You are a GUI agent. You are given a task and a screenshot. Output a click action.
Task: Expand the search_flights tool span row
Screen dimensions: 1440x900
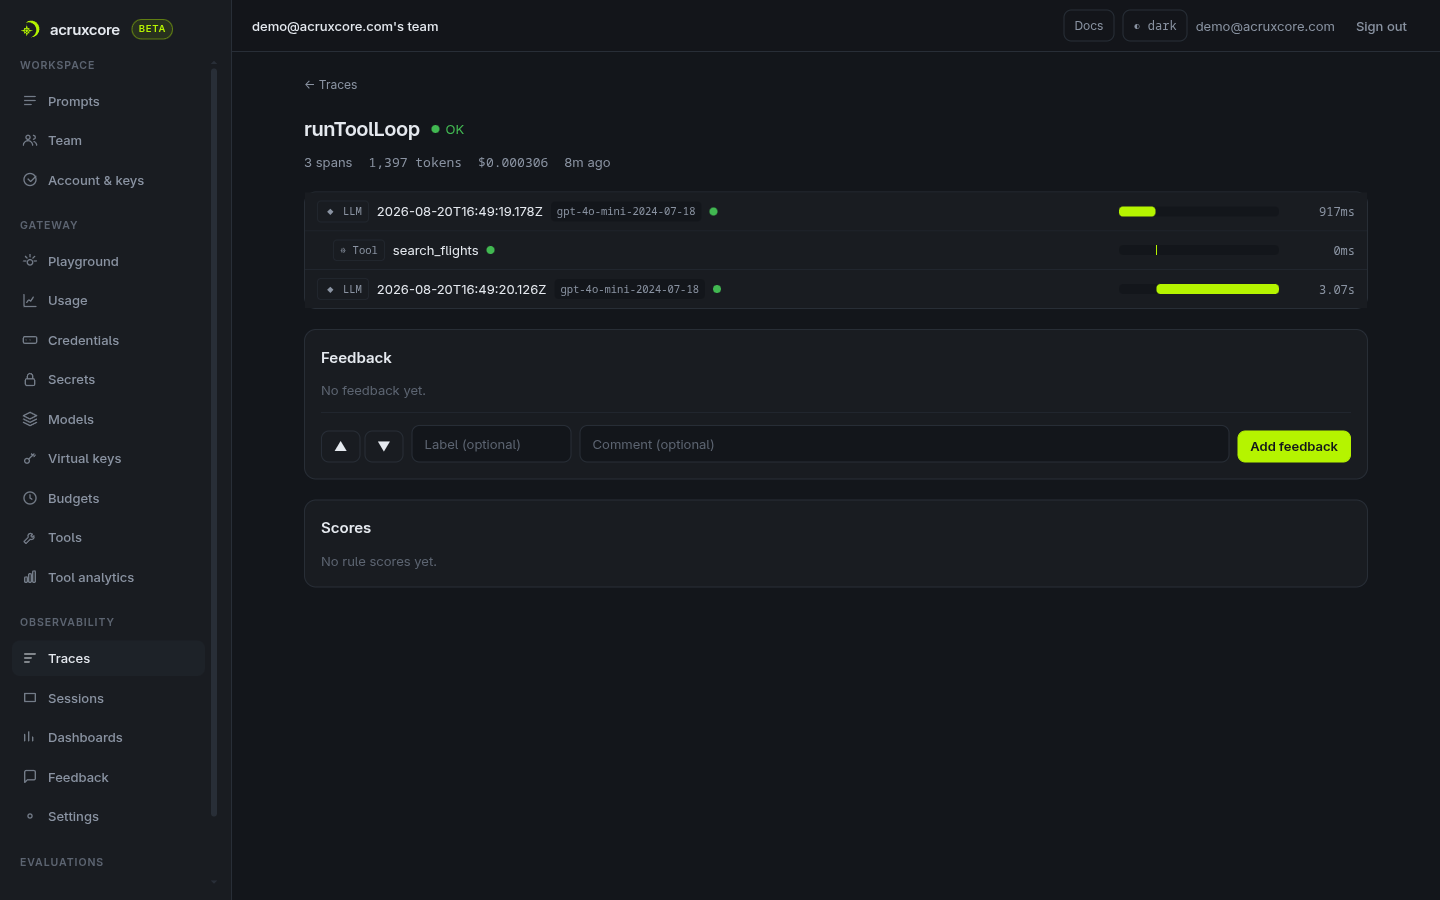[x=835, y=250]
